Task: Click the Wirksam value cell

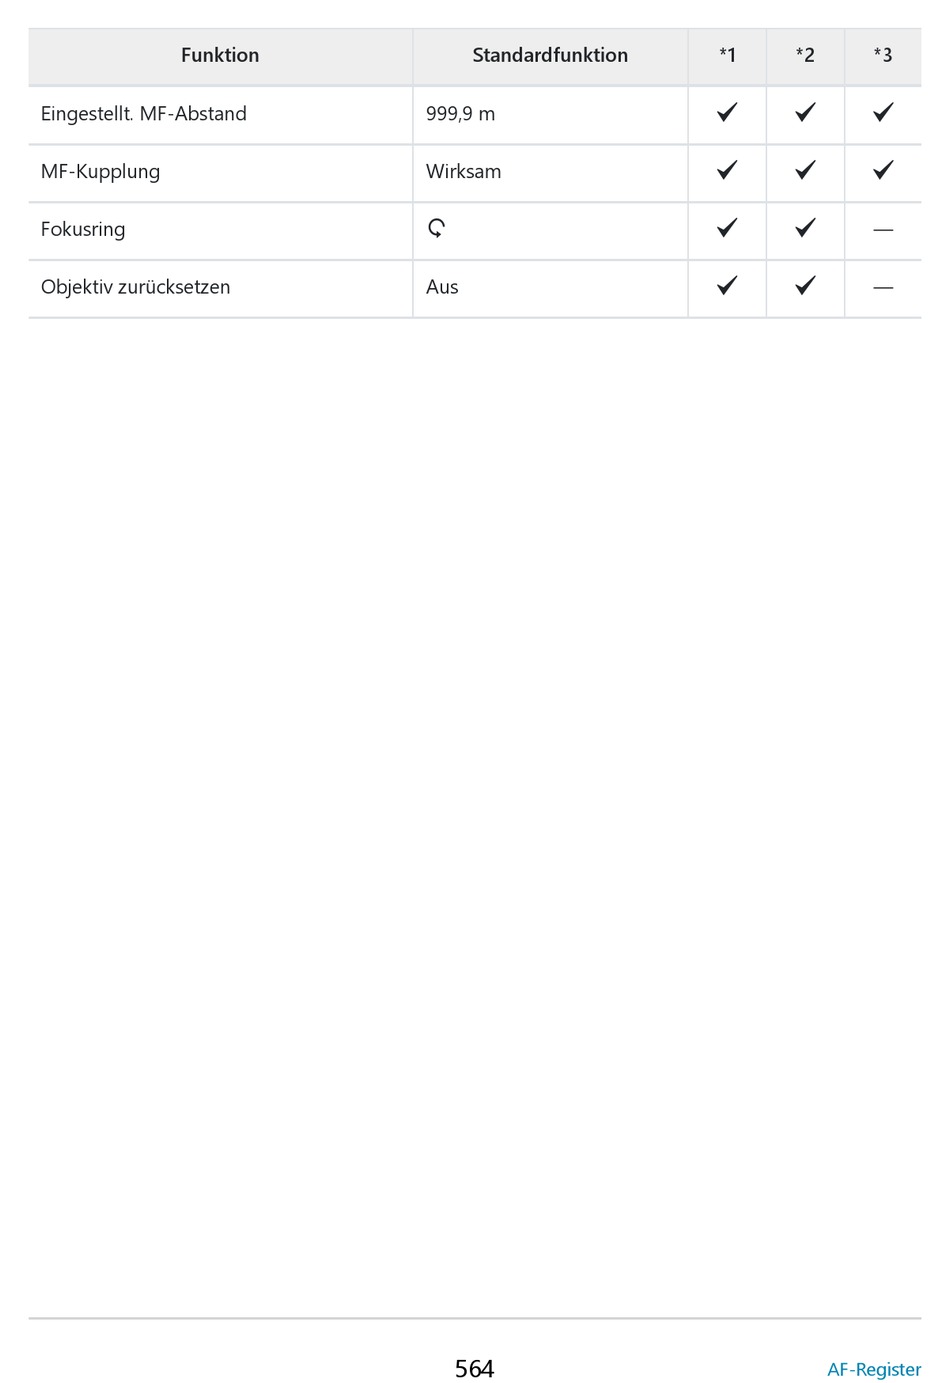Action: point(464,172)
